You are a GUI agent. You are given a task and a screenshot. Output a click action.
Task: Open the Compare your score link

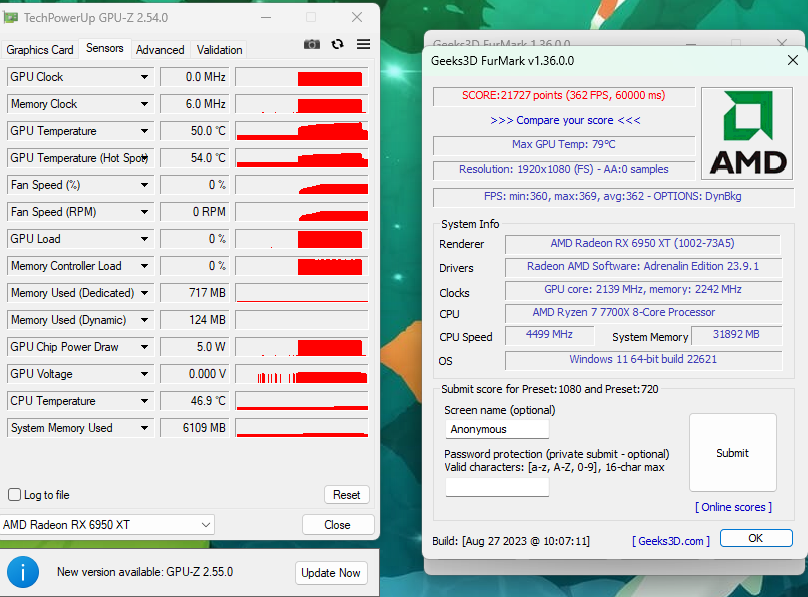565,120
